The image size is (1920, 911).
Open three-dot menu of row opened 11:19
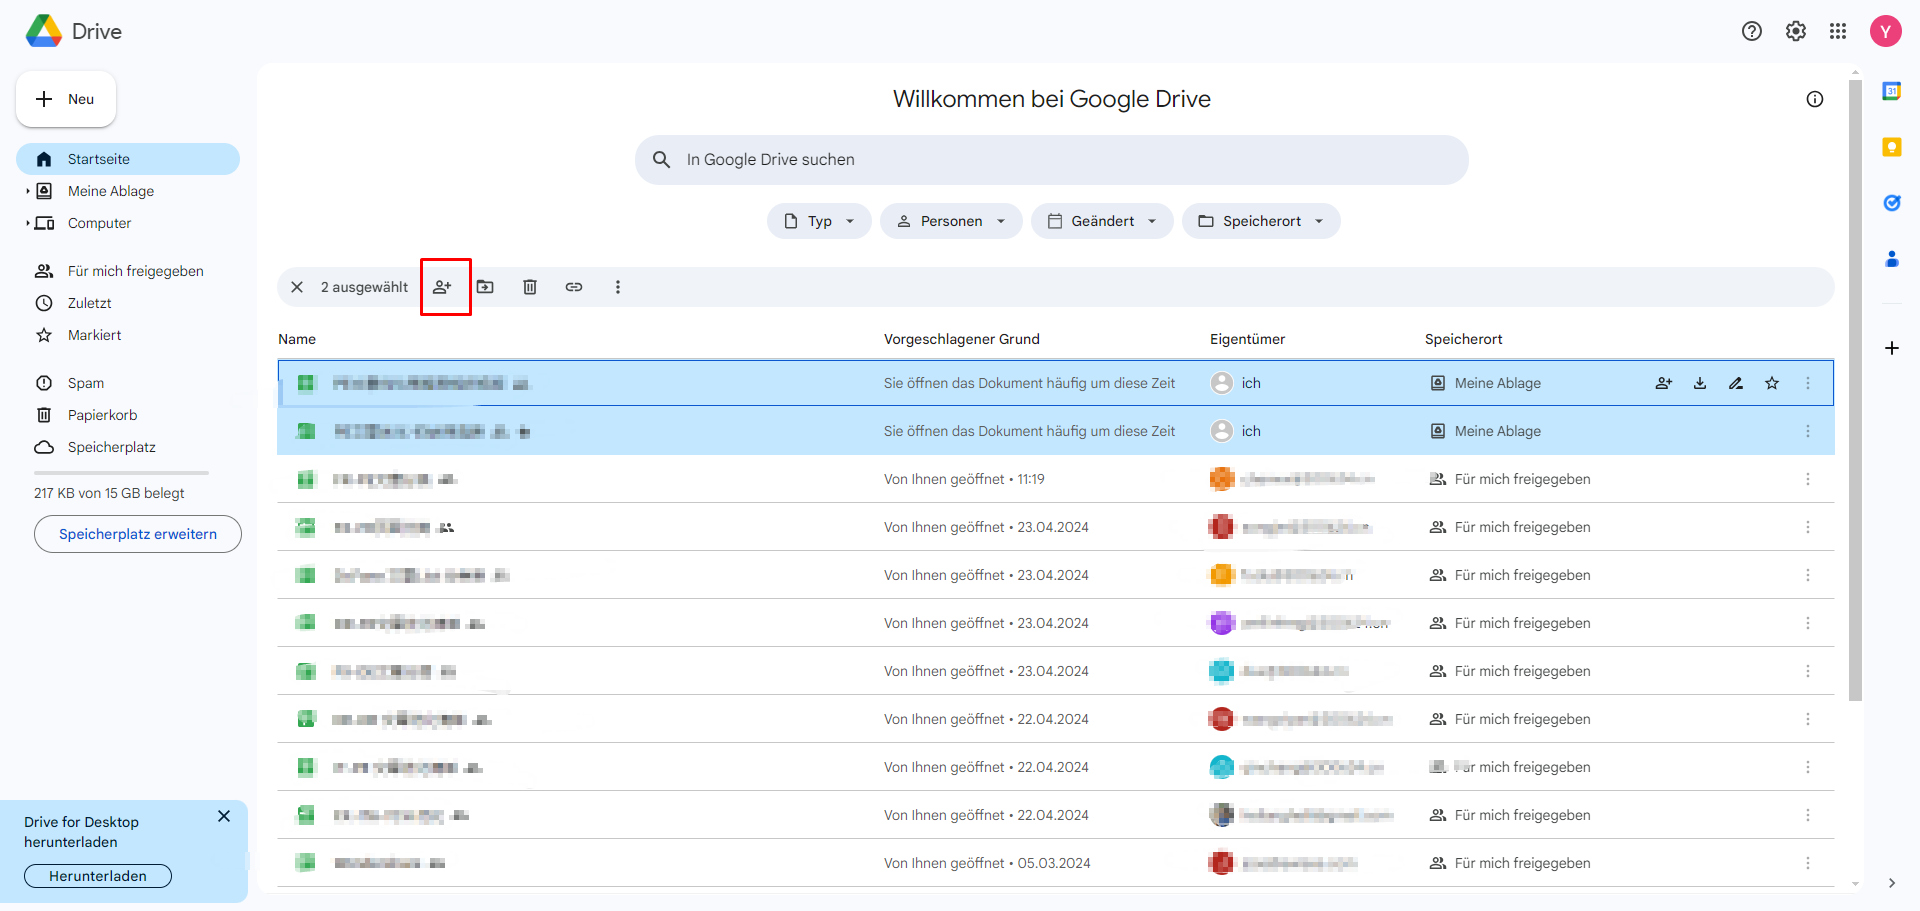click(x=1808, y=479)
